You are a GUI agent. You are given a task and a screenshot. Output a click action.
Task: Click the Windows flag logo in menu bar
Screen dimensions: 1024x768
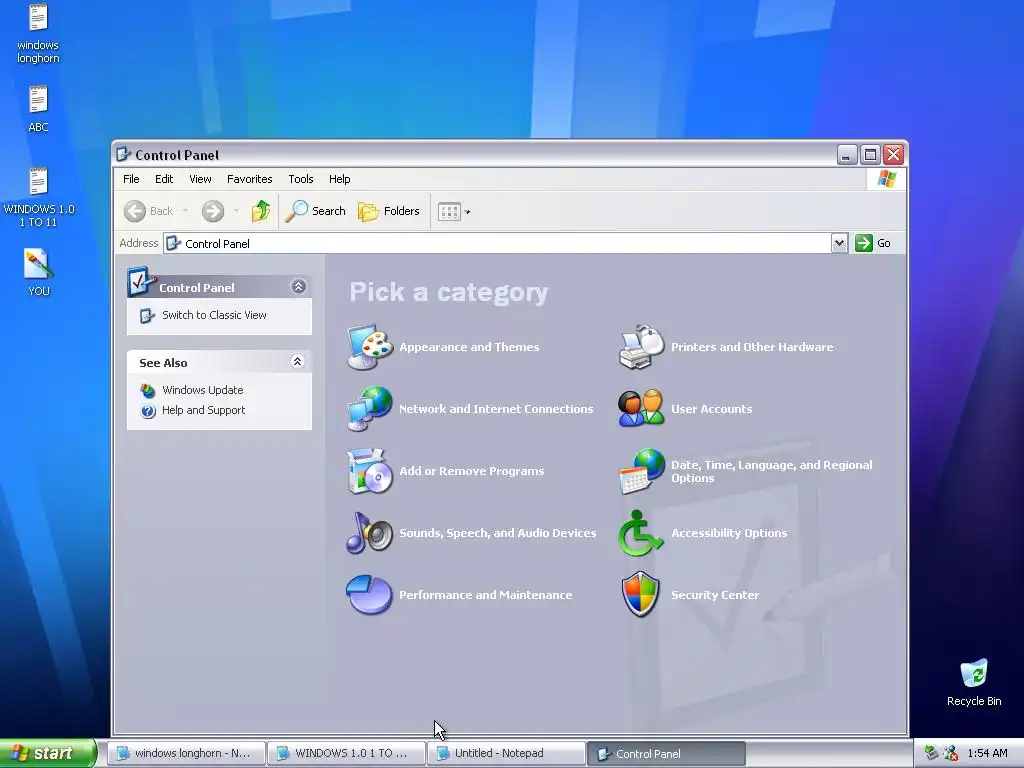pos(887,178)
